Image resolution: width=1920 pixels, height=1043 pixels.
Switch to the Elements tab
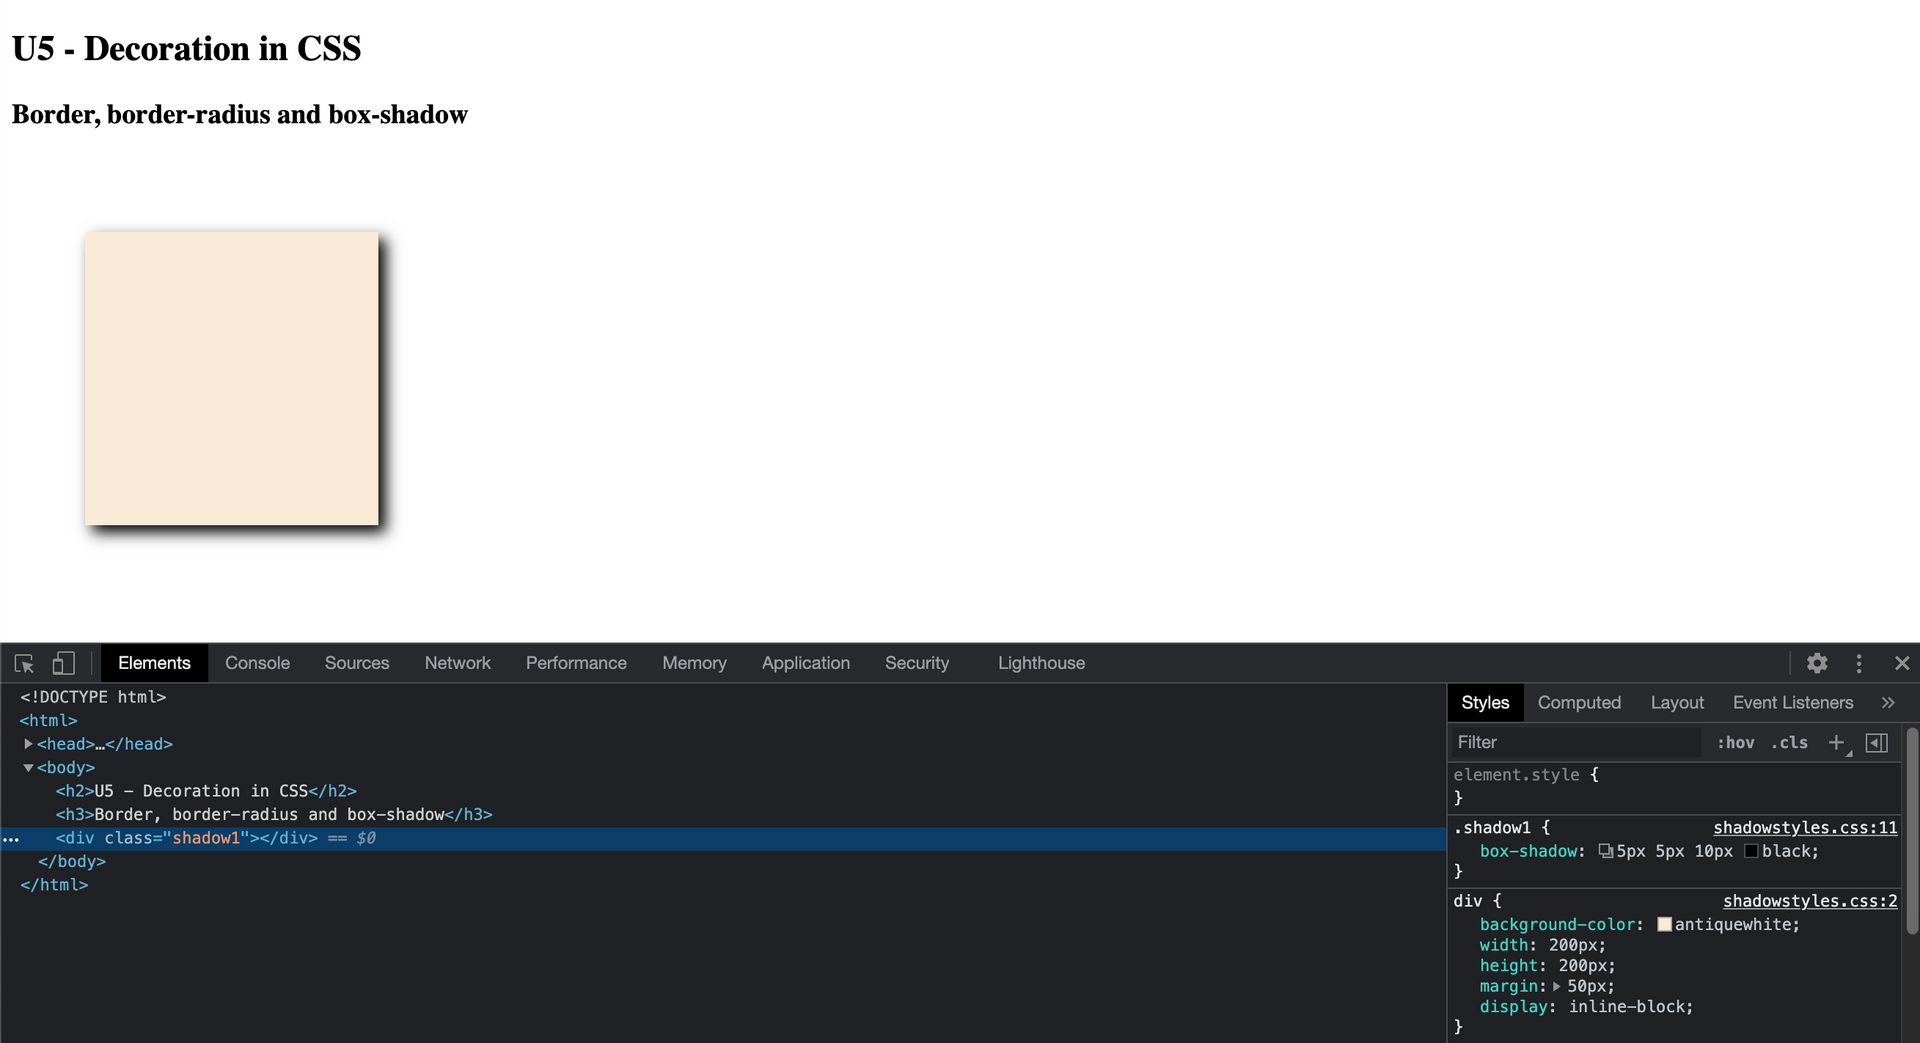[154, 663]
